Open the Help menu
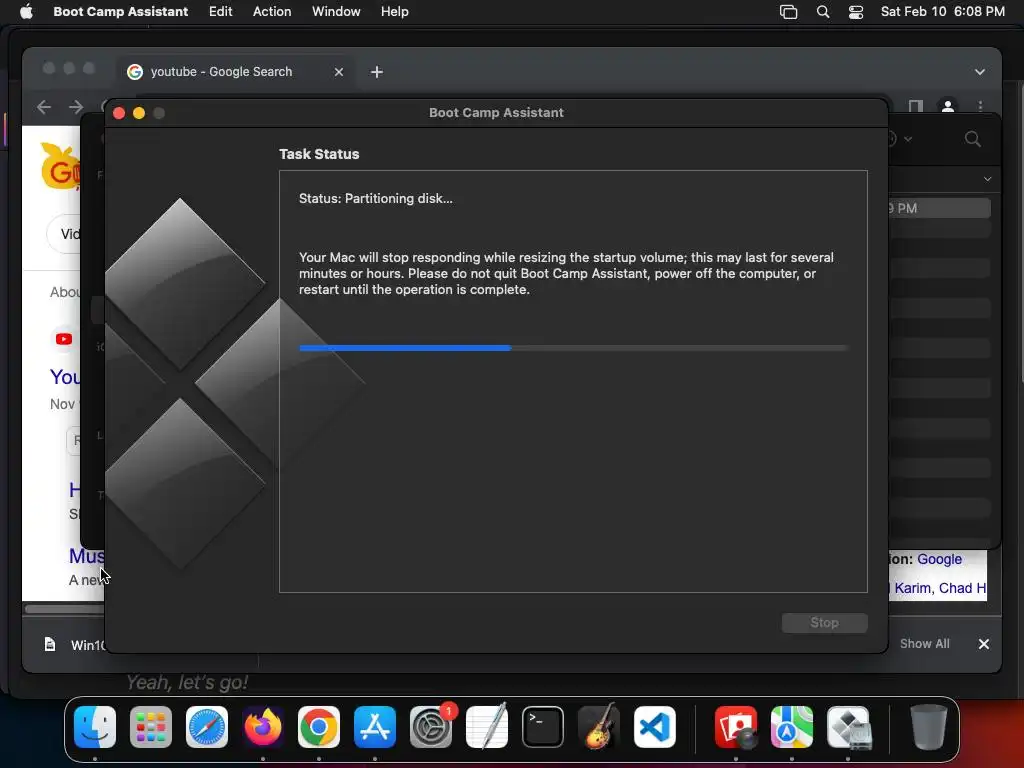Viewport: 1024px width, 768px height. [x=394, y=11]
